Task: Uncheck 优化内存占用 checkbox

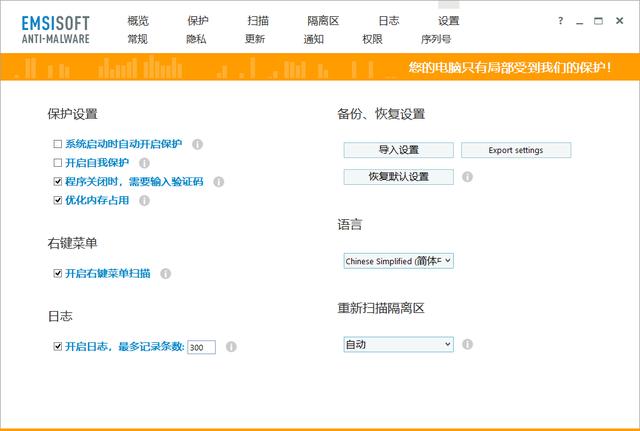Action: pos(58,200)
